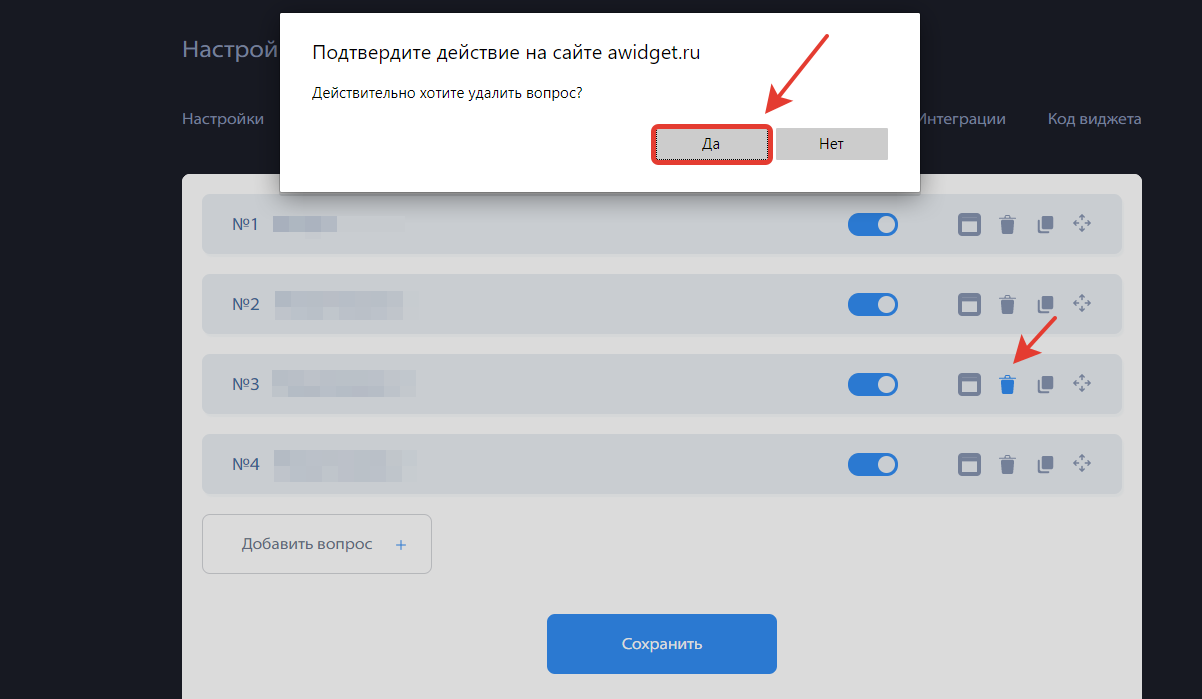Copy question №3 using duplicate icon
The height and width of the screenshot is (699, 1202).
(1045, 384)
